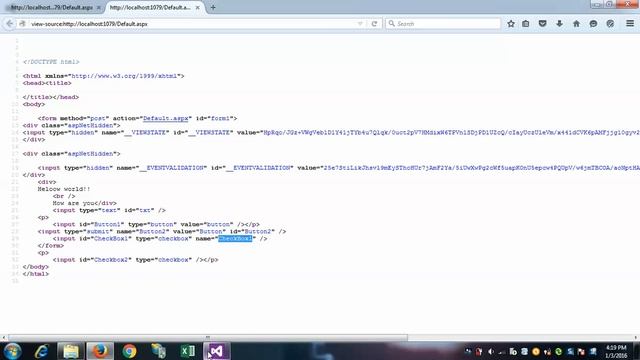Click the green circular sync tray icon

[558, 351]
